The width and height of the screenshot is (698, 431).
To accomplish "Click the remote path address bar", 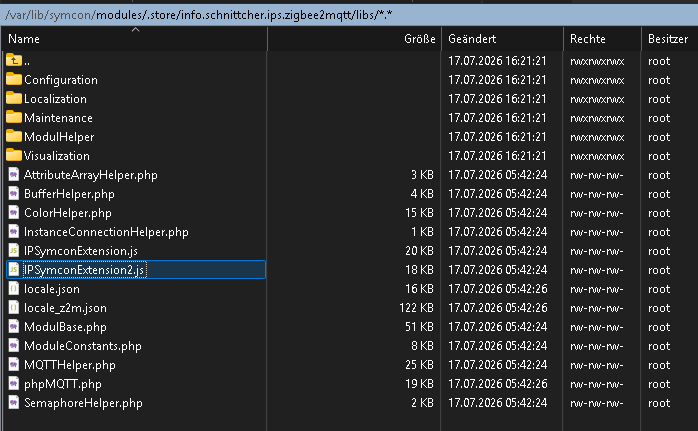I will point(349,15).
